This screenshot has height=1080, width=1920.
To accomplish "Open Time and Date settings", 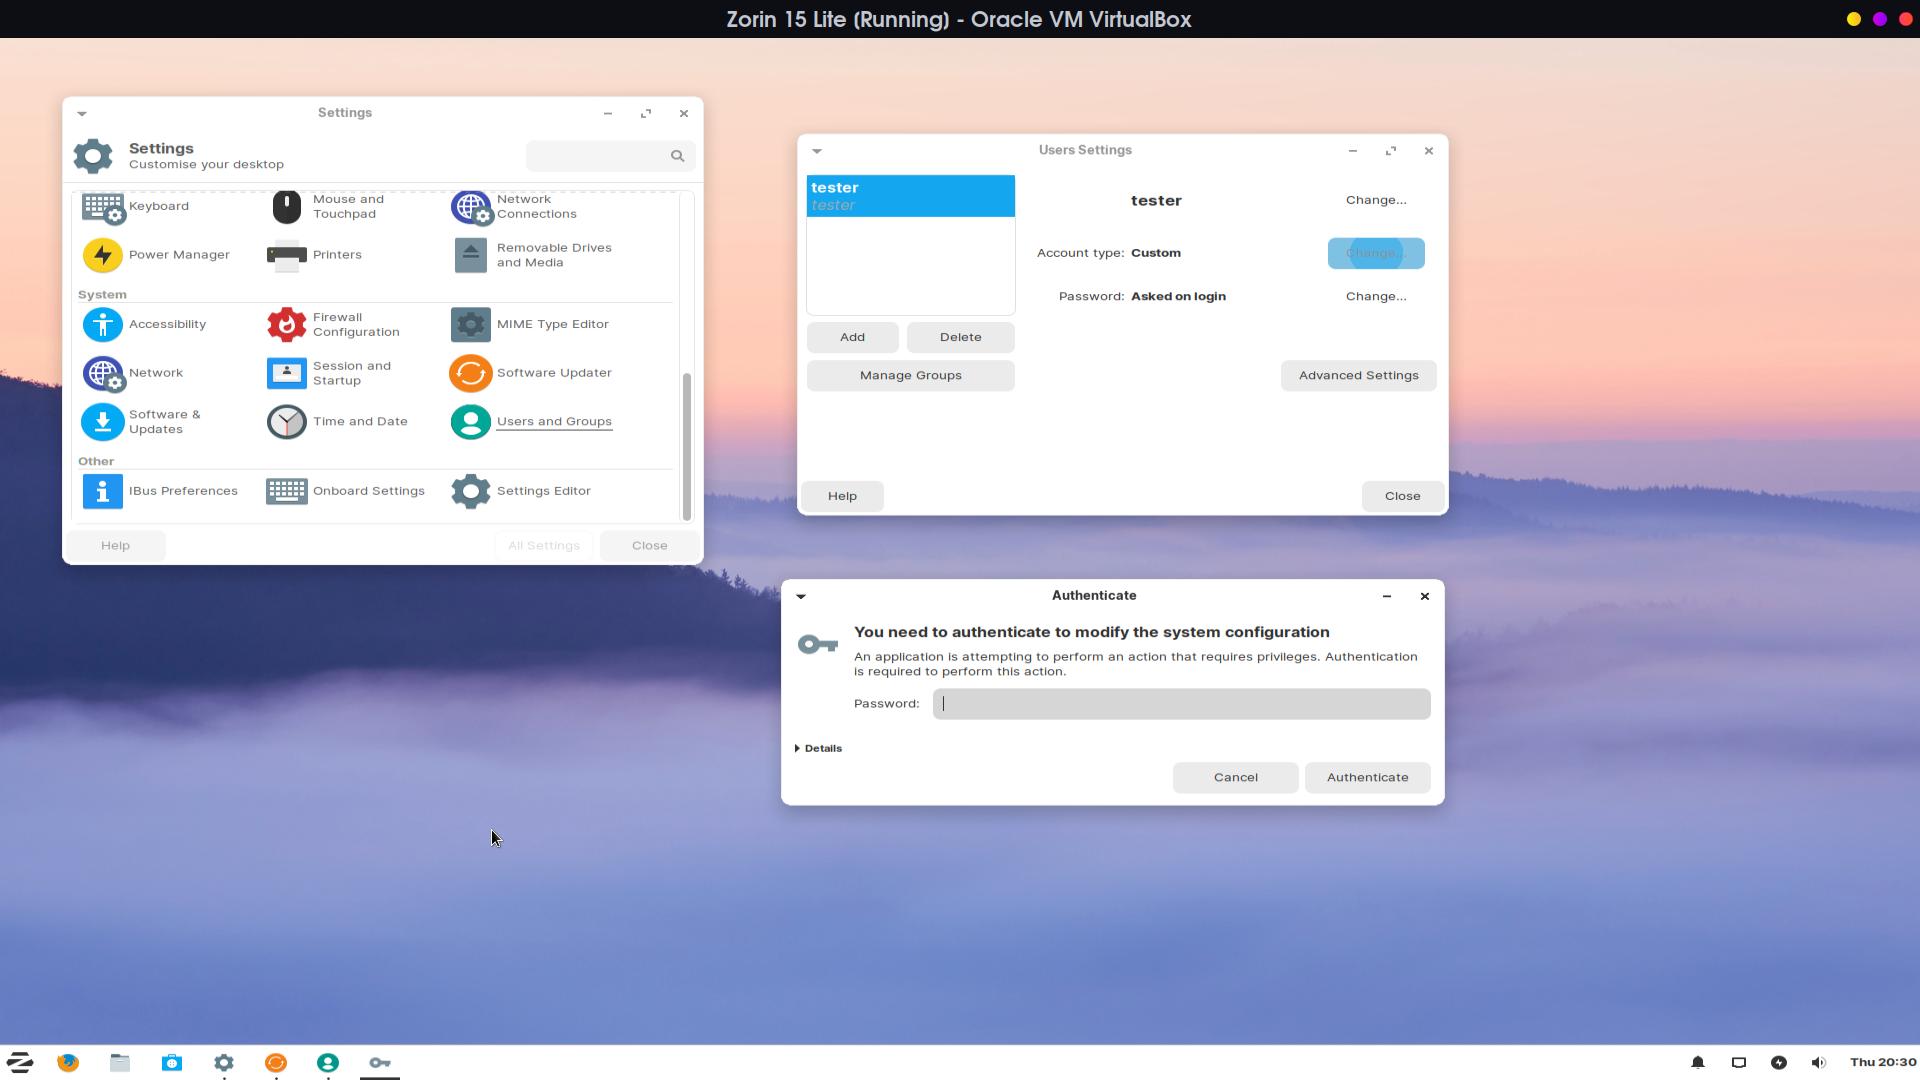I will point(286,422).
